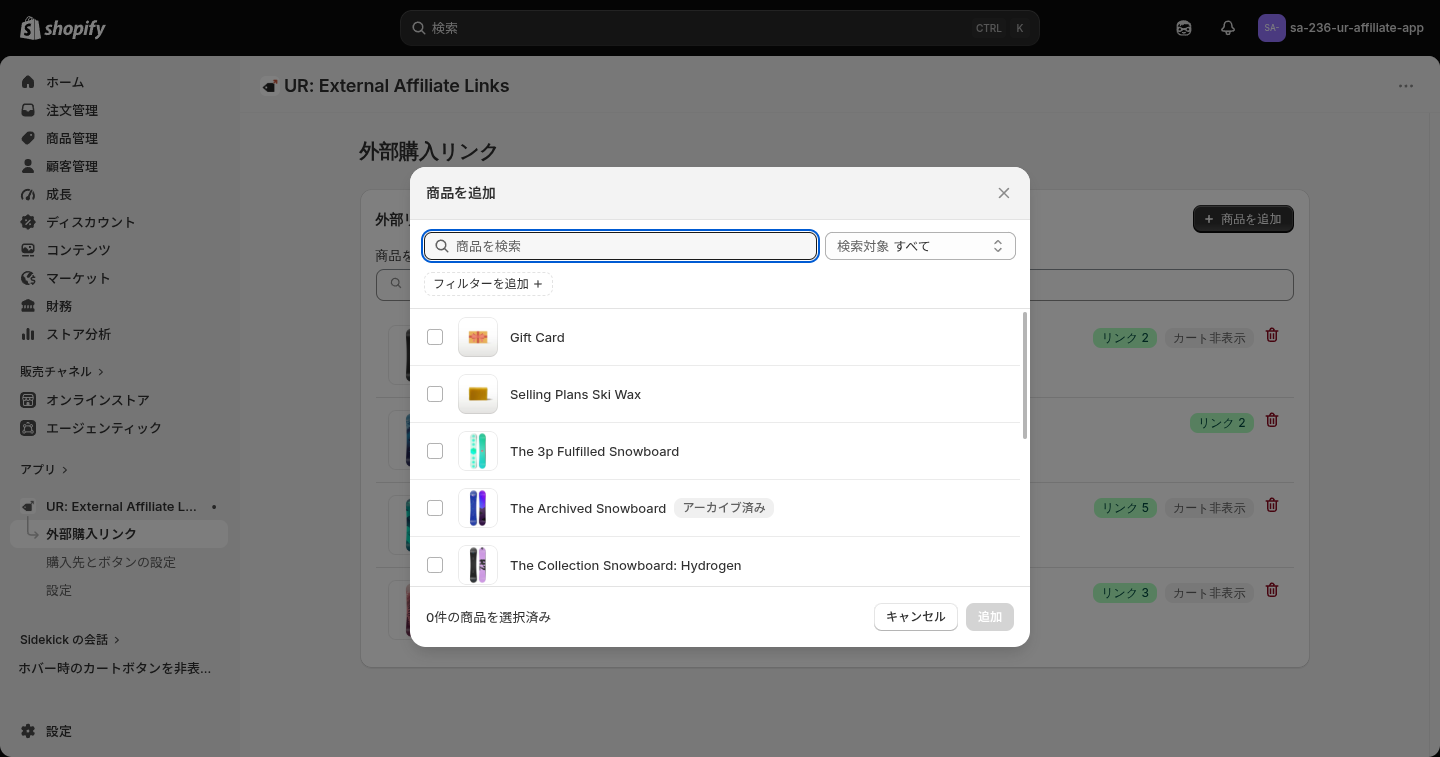Click the Sidekick icon in top bar
Image resolution: width=1440 pixels, height=757 pixels.
pos(1184,28)
